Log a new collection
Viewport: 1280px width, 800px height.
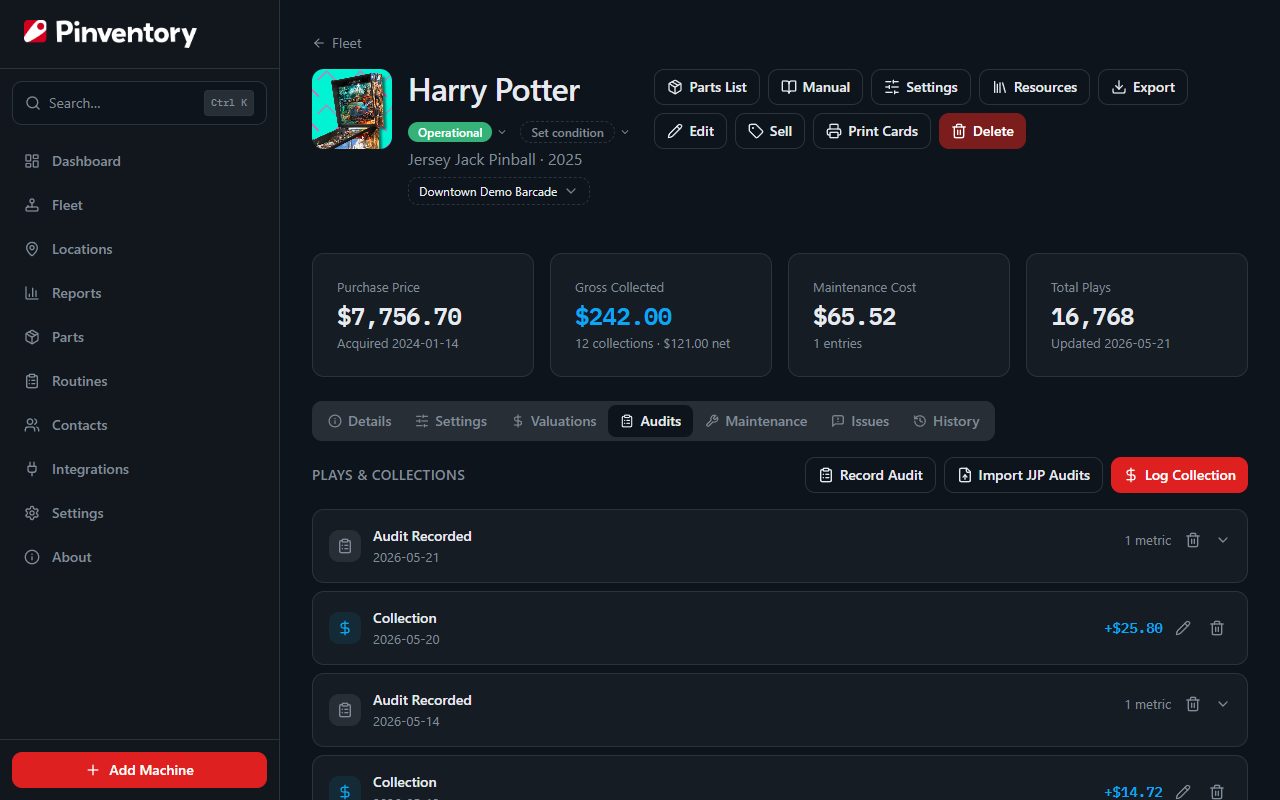click(x=1180, y=475)
